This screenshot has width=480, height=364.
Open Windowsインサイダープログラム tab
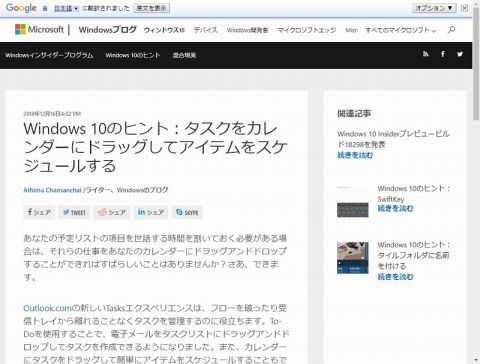pyautogui.click(x=49, y=55)
